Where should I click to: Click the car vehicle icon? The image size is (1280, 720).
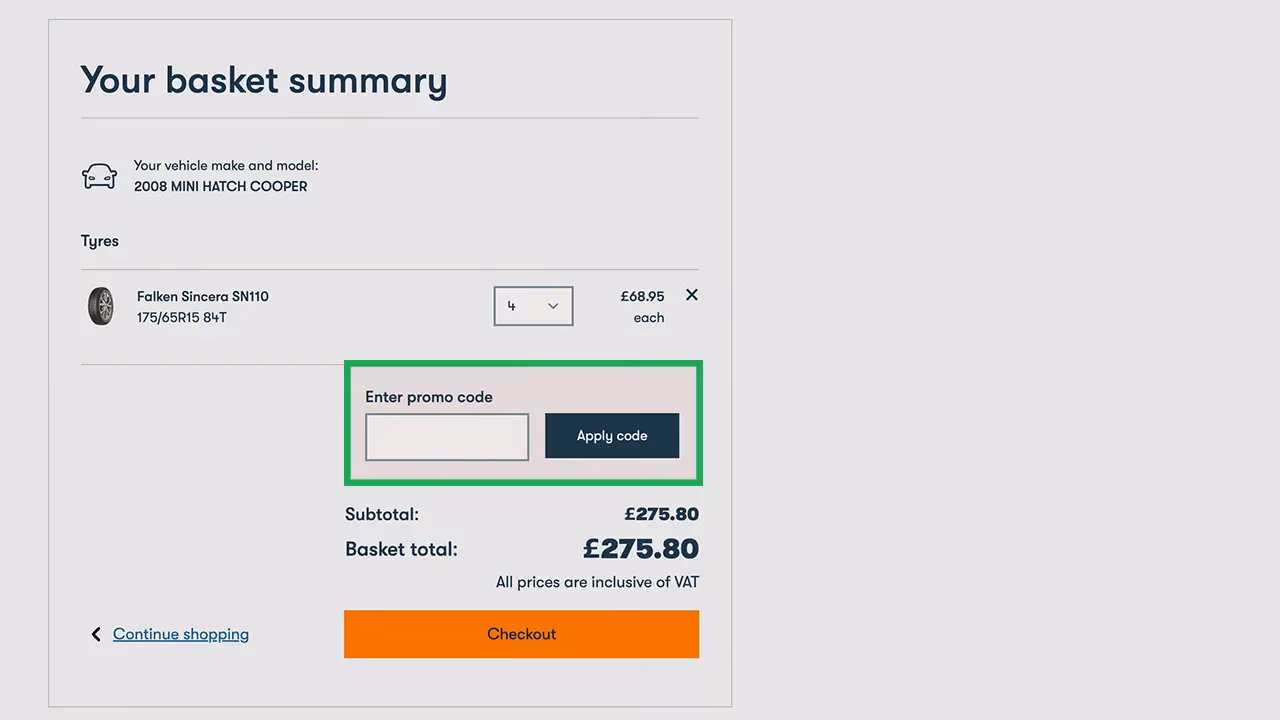coord(99,175)
